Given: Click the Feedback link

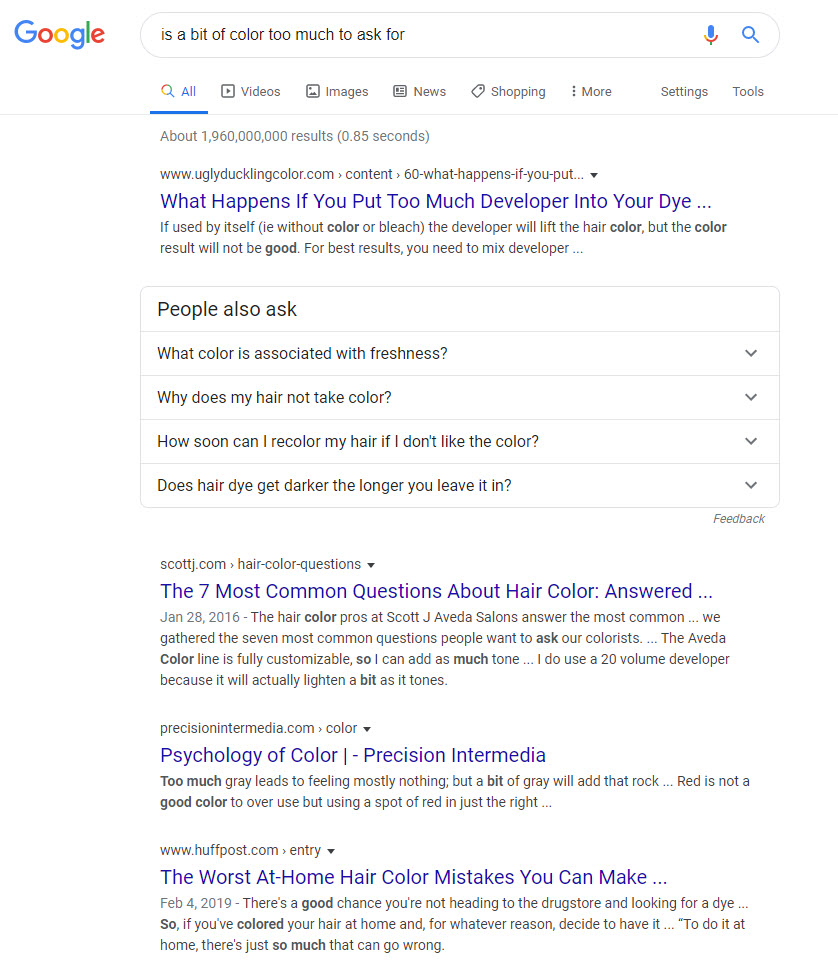Looking at the screenshot, I should coord(738,519).
